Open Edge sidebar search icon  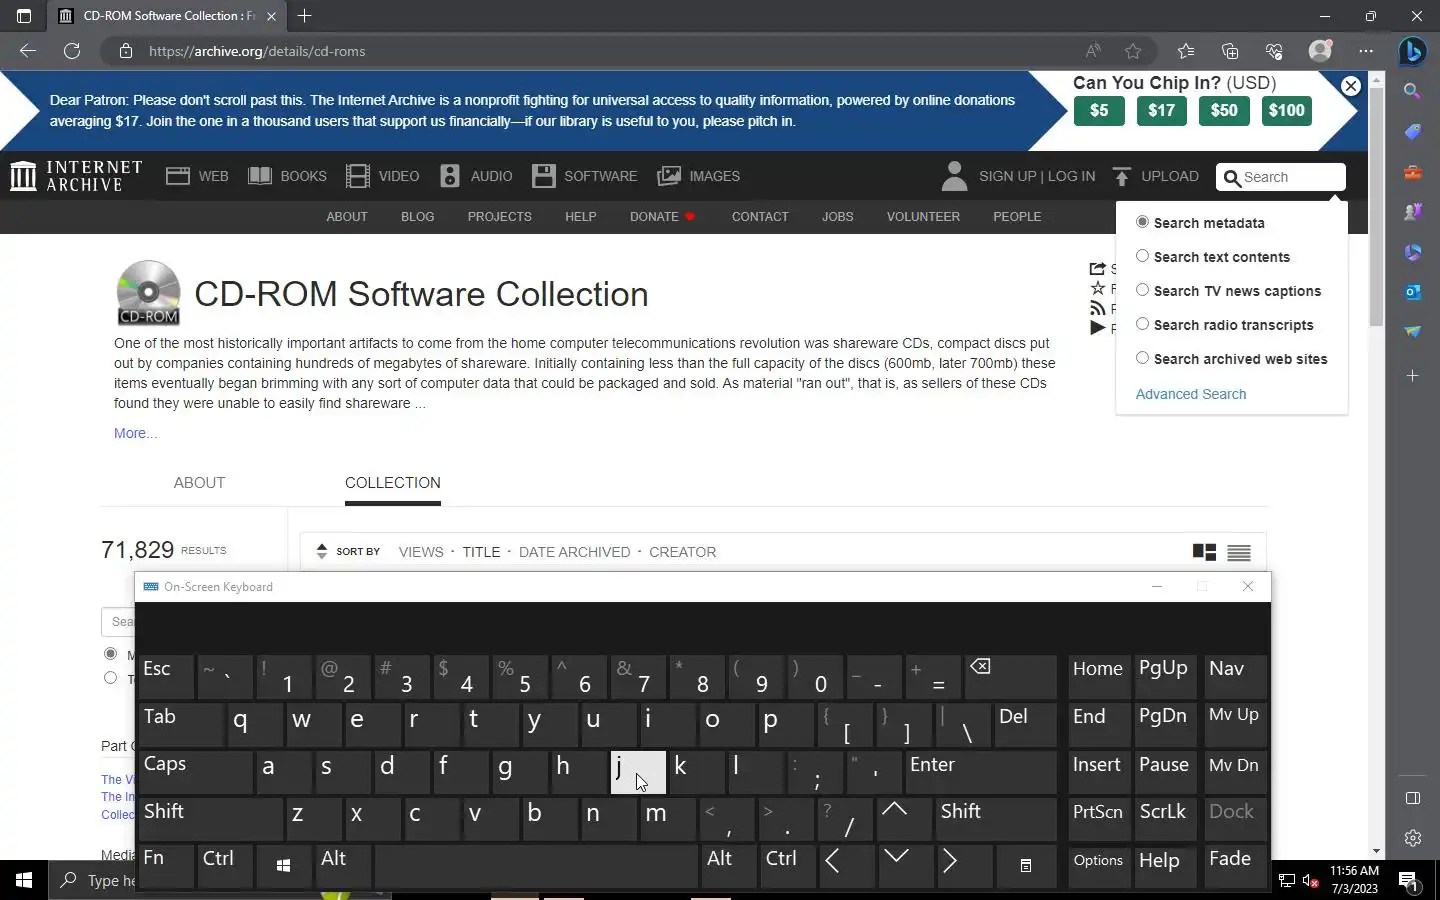pos(1412,91)
